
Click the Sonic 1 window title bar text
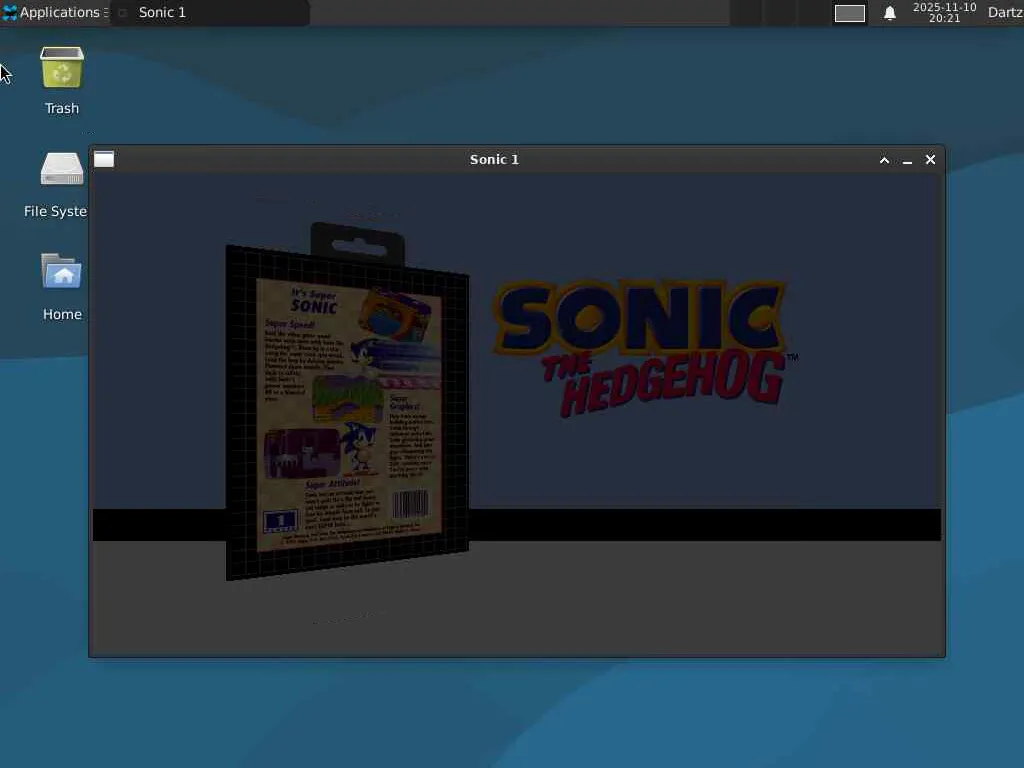pyautogui.click(x=494, y=159)
